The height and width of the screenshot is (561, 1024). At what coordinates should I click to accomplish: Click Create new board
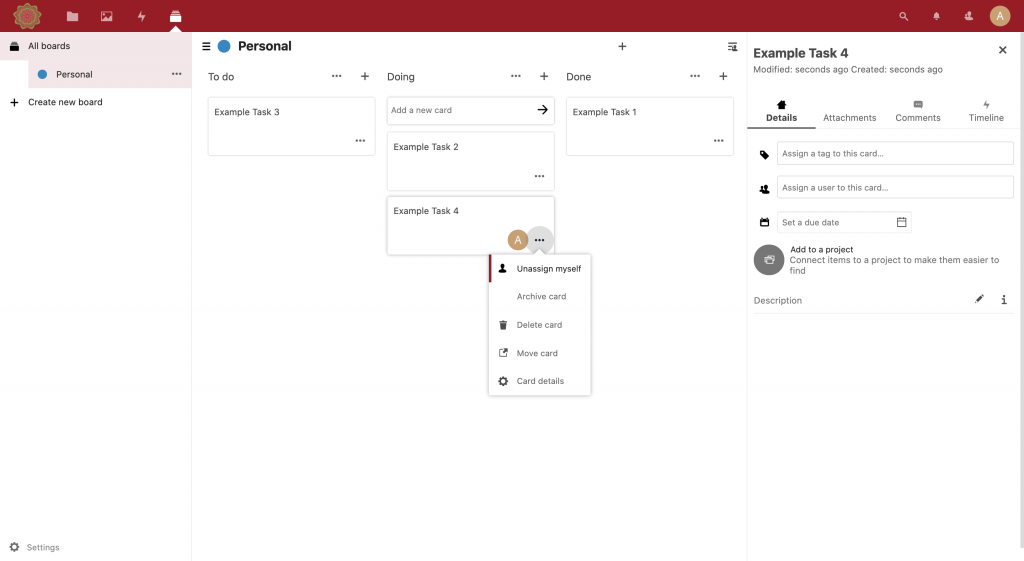95,102
